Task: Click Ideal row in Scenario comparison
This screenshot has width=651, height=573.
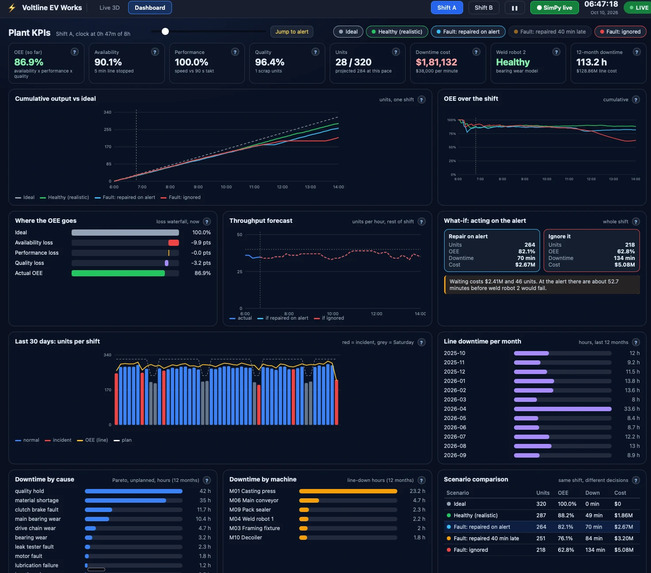Action: pyautogui.click(x=542, y=504)
